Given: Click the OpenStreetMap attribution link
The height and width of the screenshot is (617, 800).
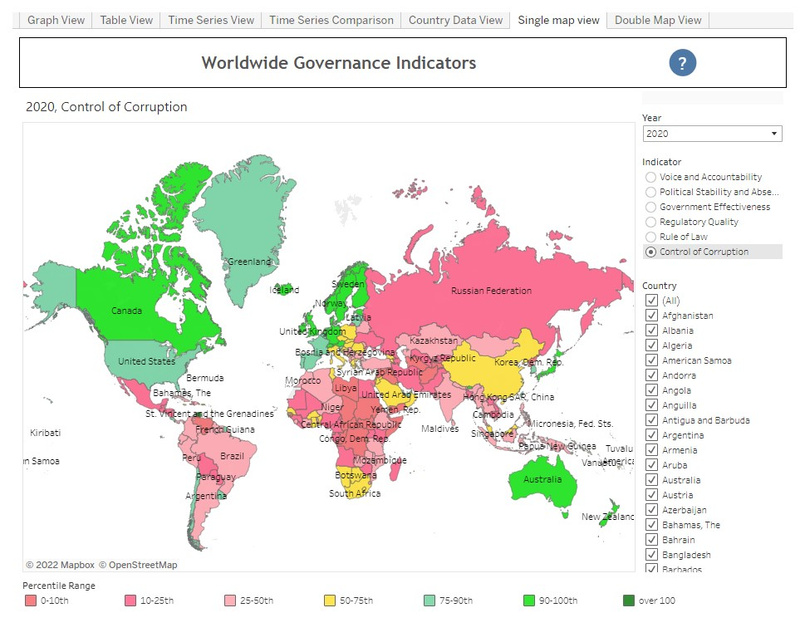Looking at the screenshot, I should [x=140, y=565].
